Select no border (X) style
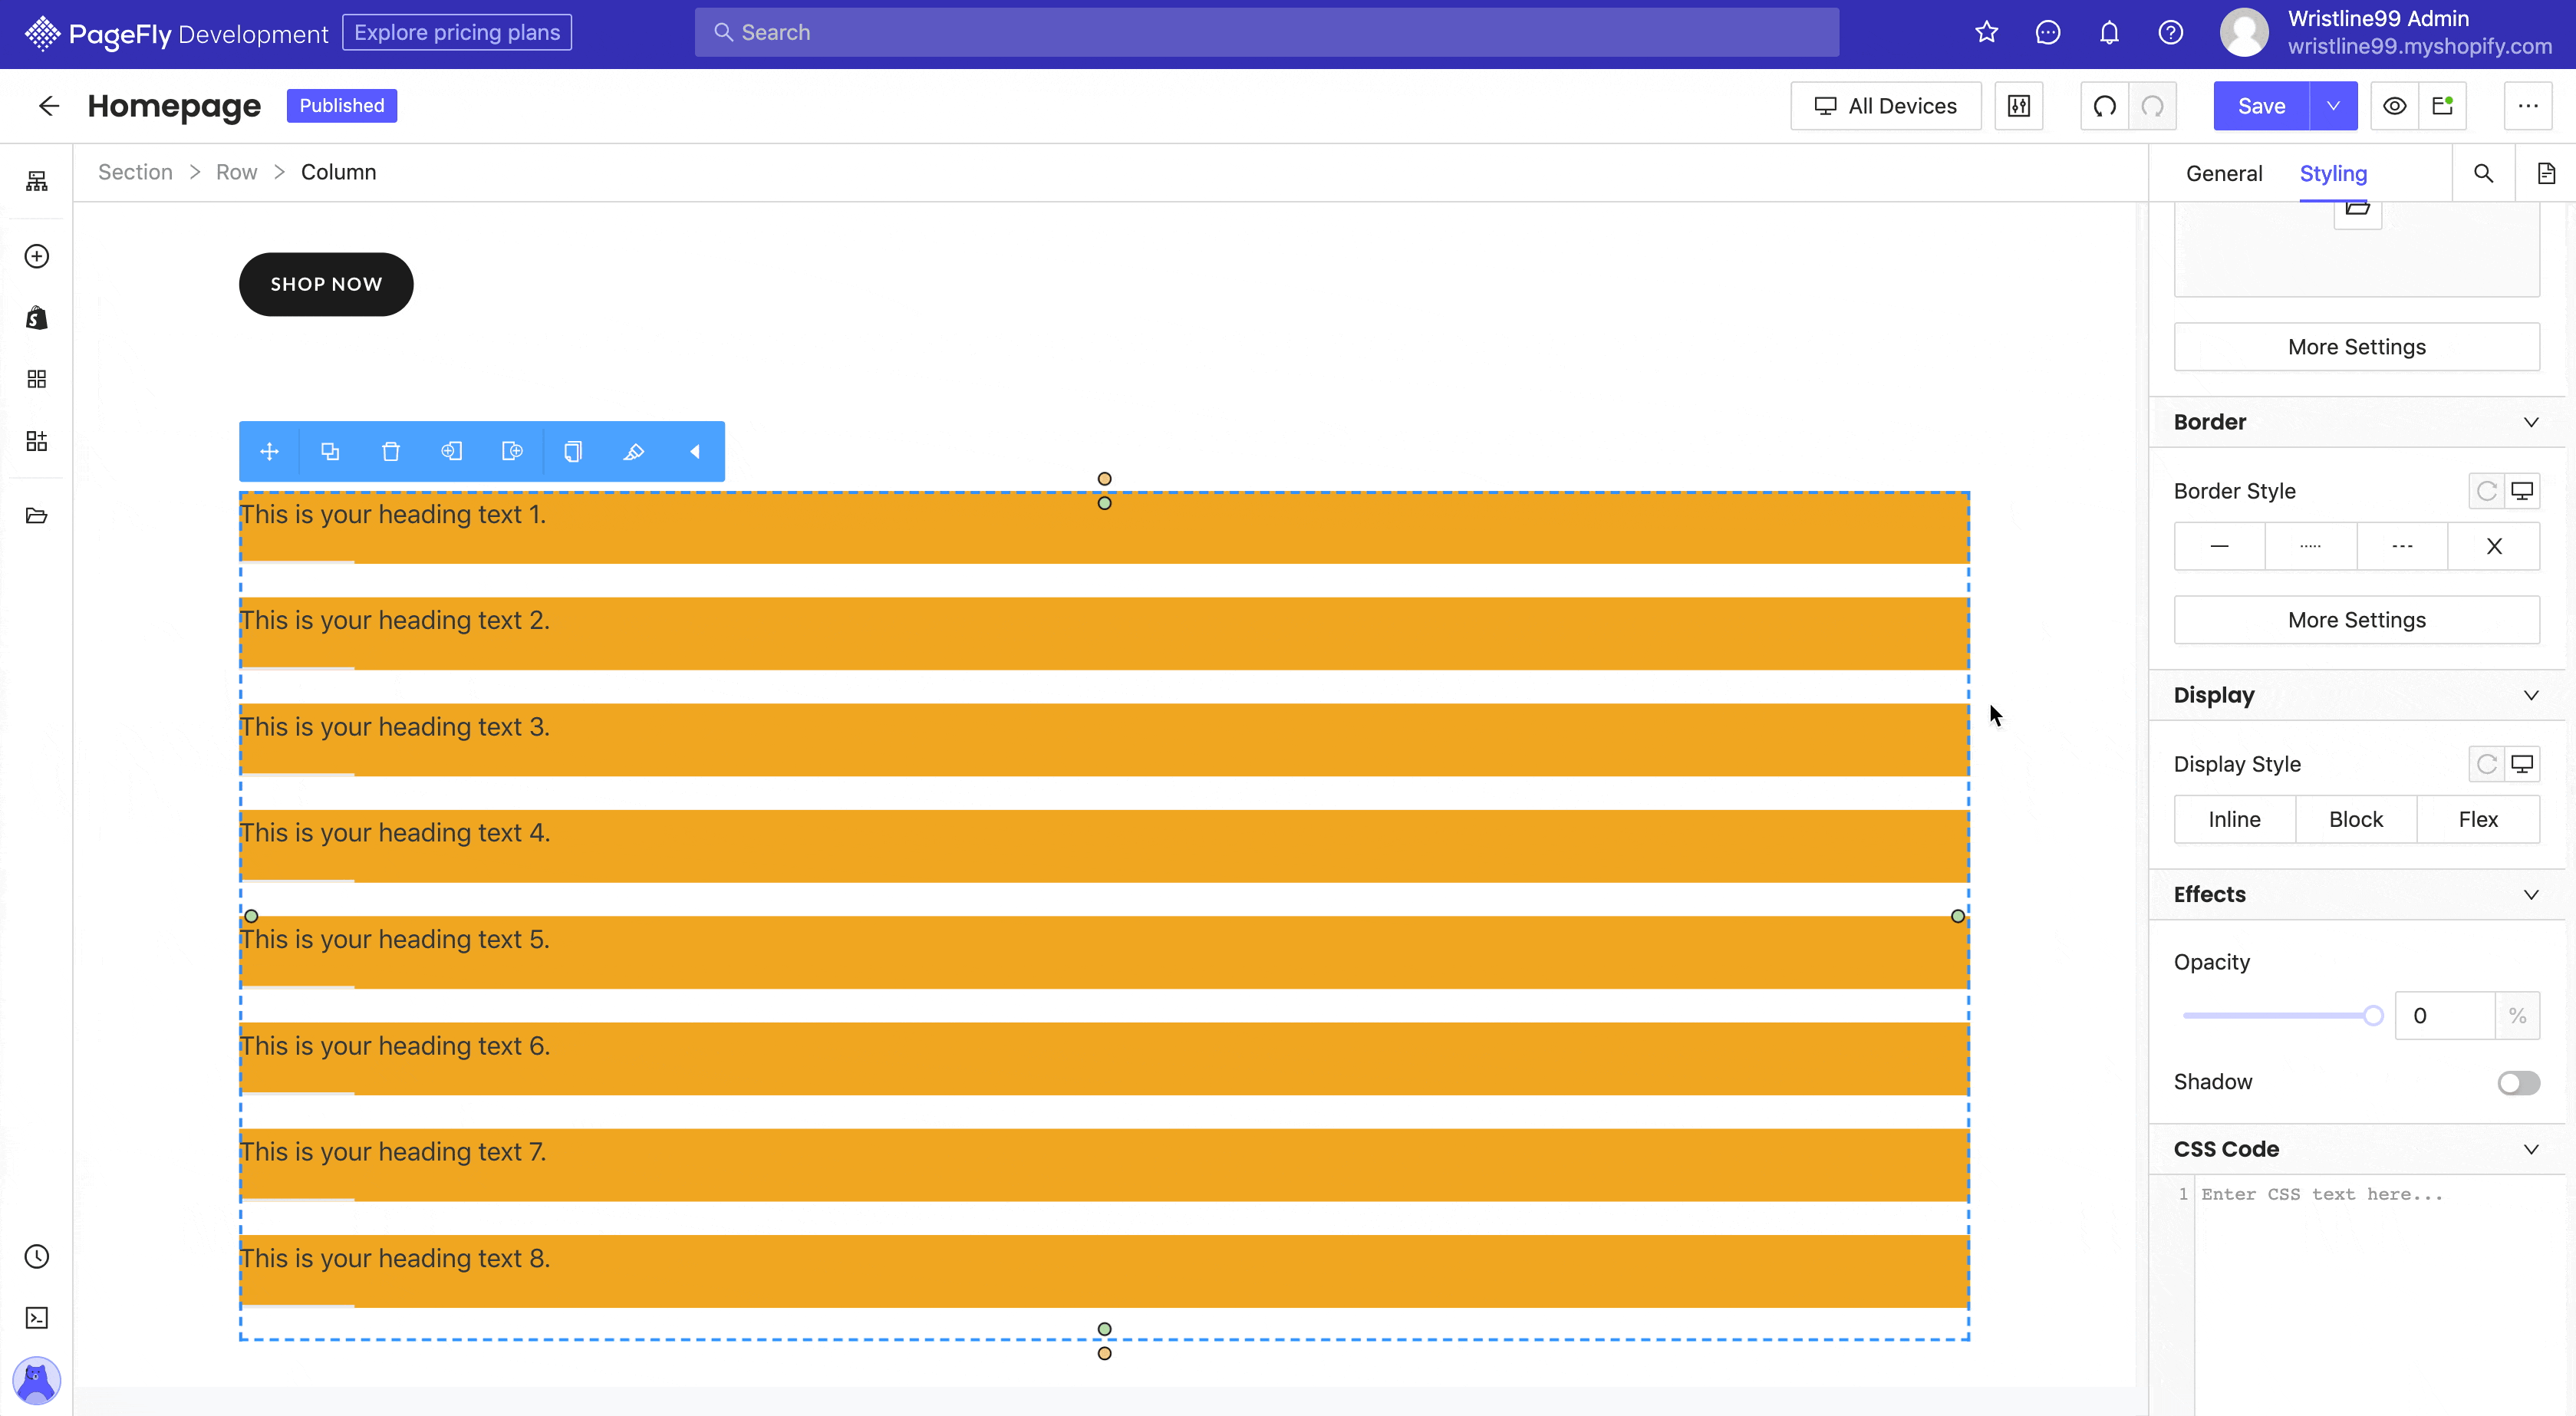Image resolution: width=2576 pixels, height=1416 pixels. [2494, 546]
